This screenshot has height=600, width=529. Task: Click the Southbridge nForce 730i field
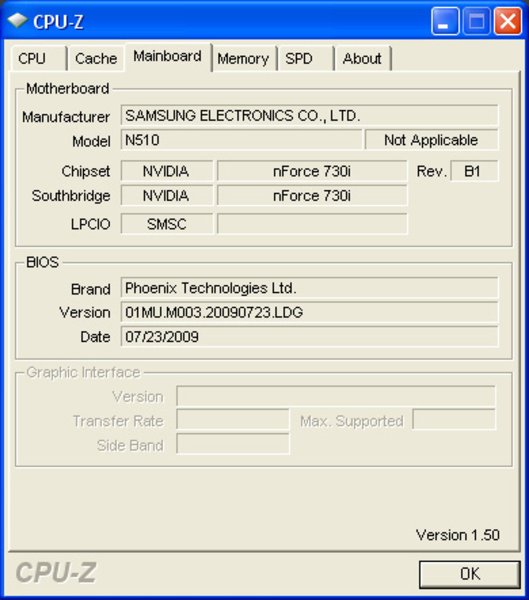[x=312, y=196]
